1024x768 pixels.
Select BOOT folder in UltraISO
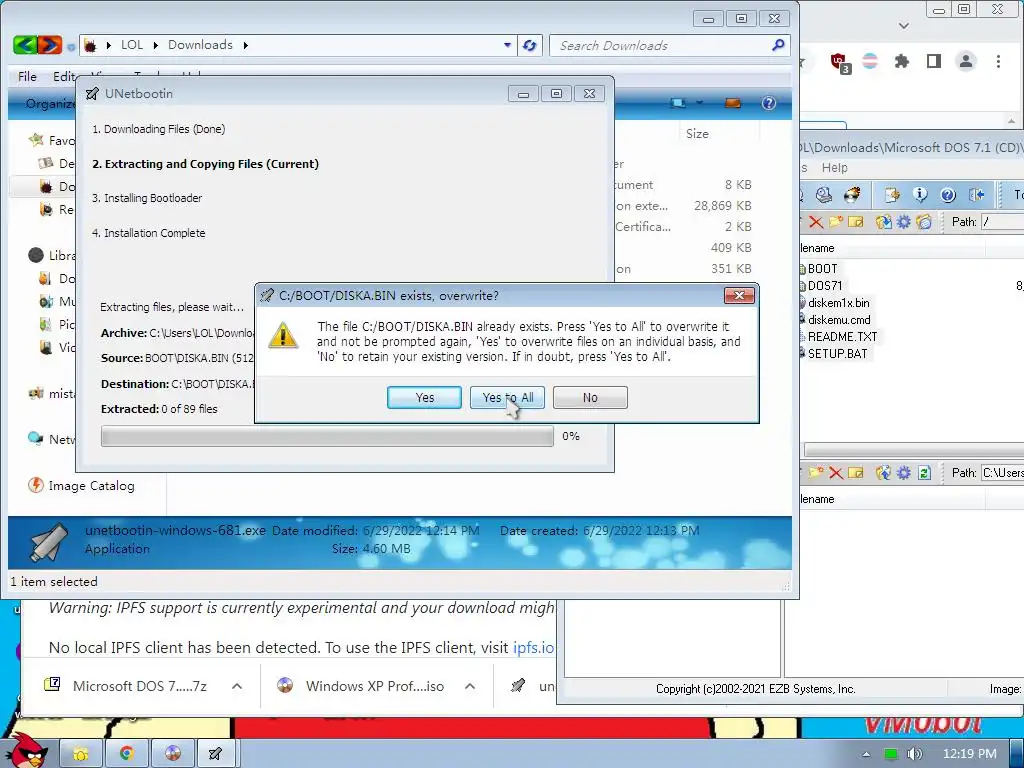[x=822, y=268]
